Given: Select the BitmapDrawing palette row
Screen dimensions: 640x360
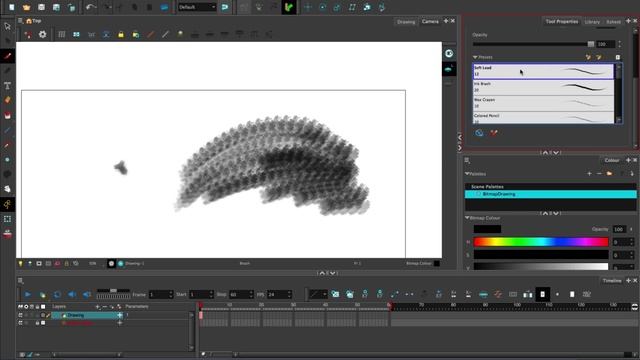Looking at the screenshot, I should (551, 194).
